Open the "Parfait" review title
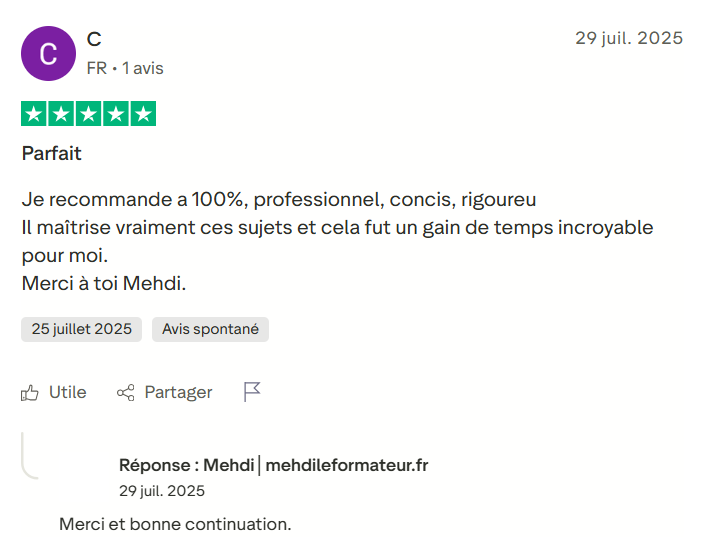701x538 pixels. point(52,154)
